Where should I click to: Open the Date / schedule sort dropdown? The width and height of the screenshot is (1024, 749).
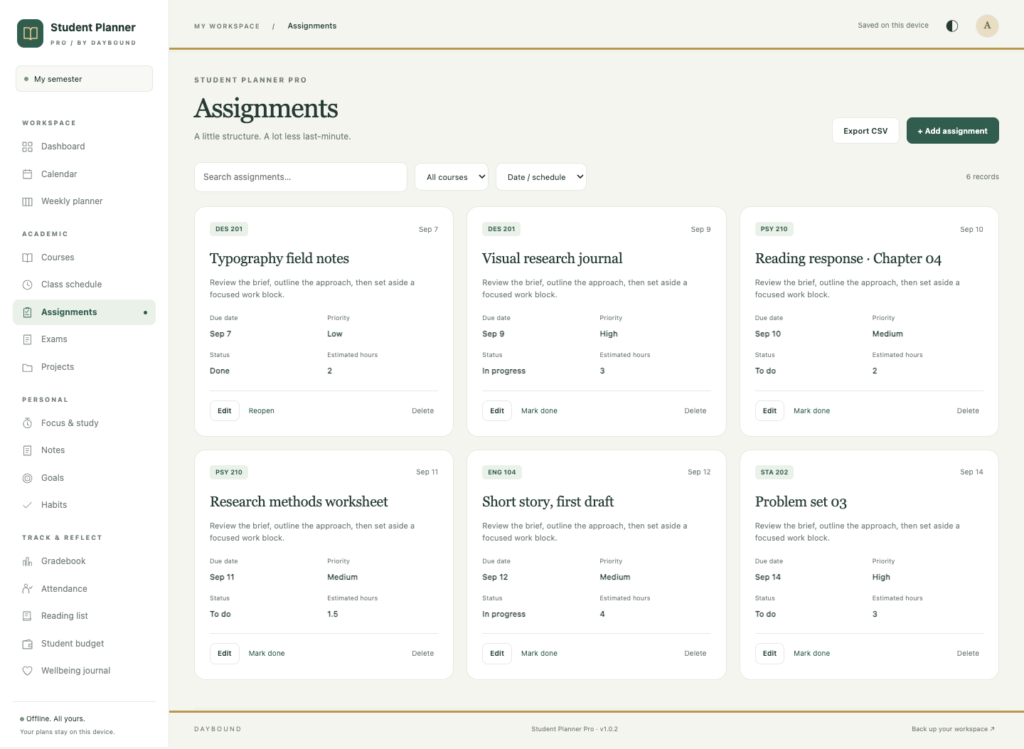coord(541,177)
